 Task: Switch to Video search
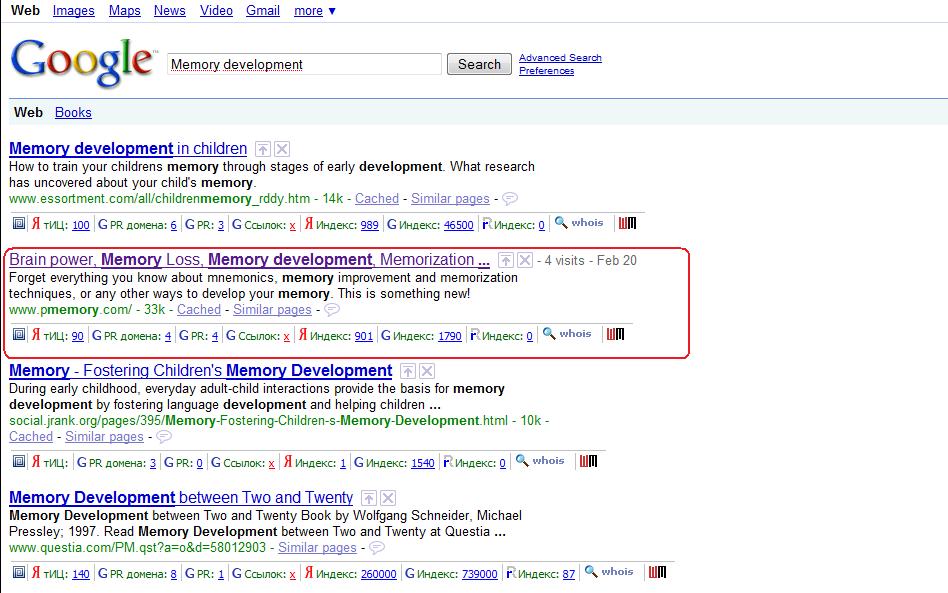(x=216, y=11)
